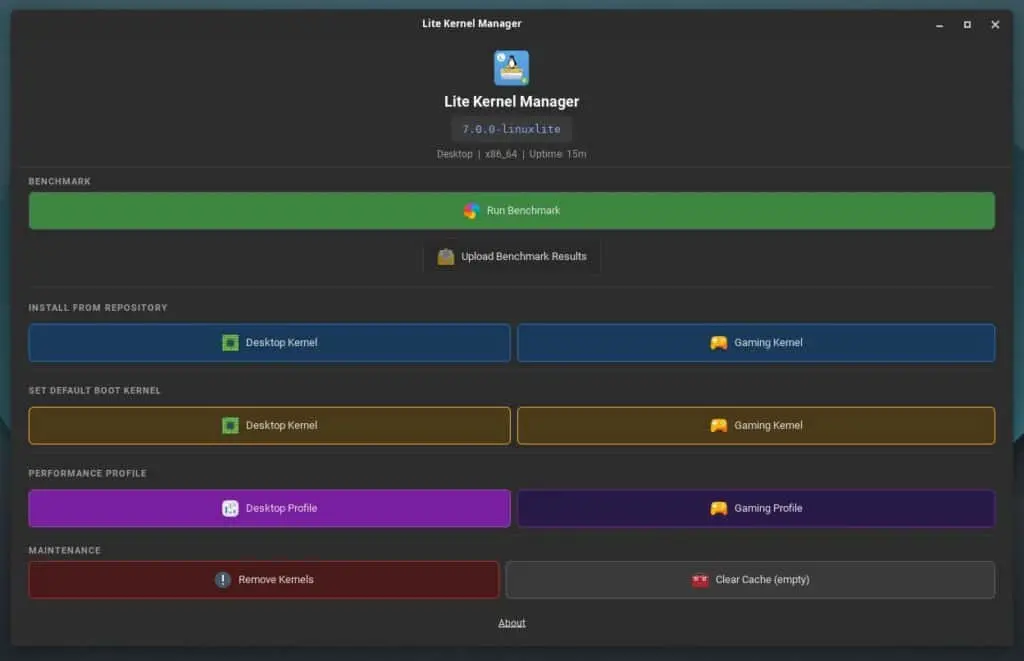
Task: Clear Cache (empty) button
Action: coord(750,580)
